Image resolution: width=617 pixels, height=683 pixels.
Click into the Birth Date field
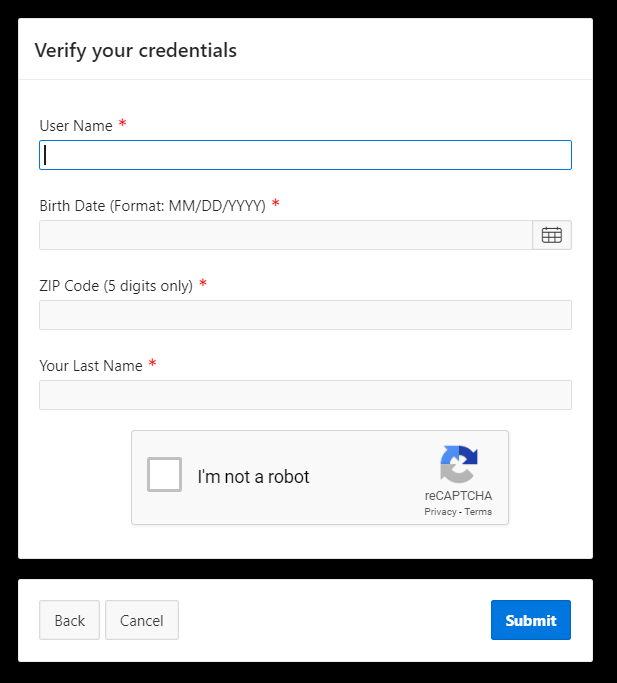pyautogui.click(x=285, y=235)
